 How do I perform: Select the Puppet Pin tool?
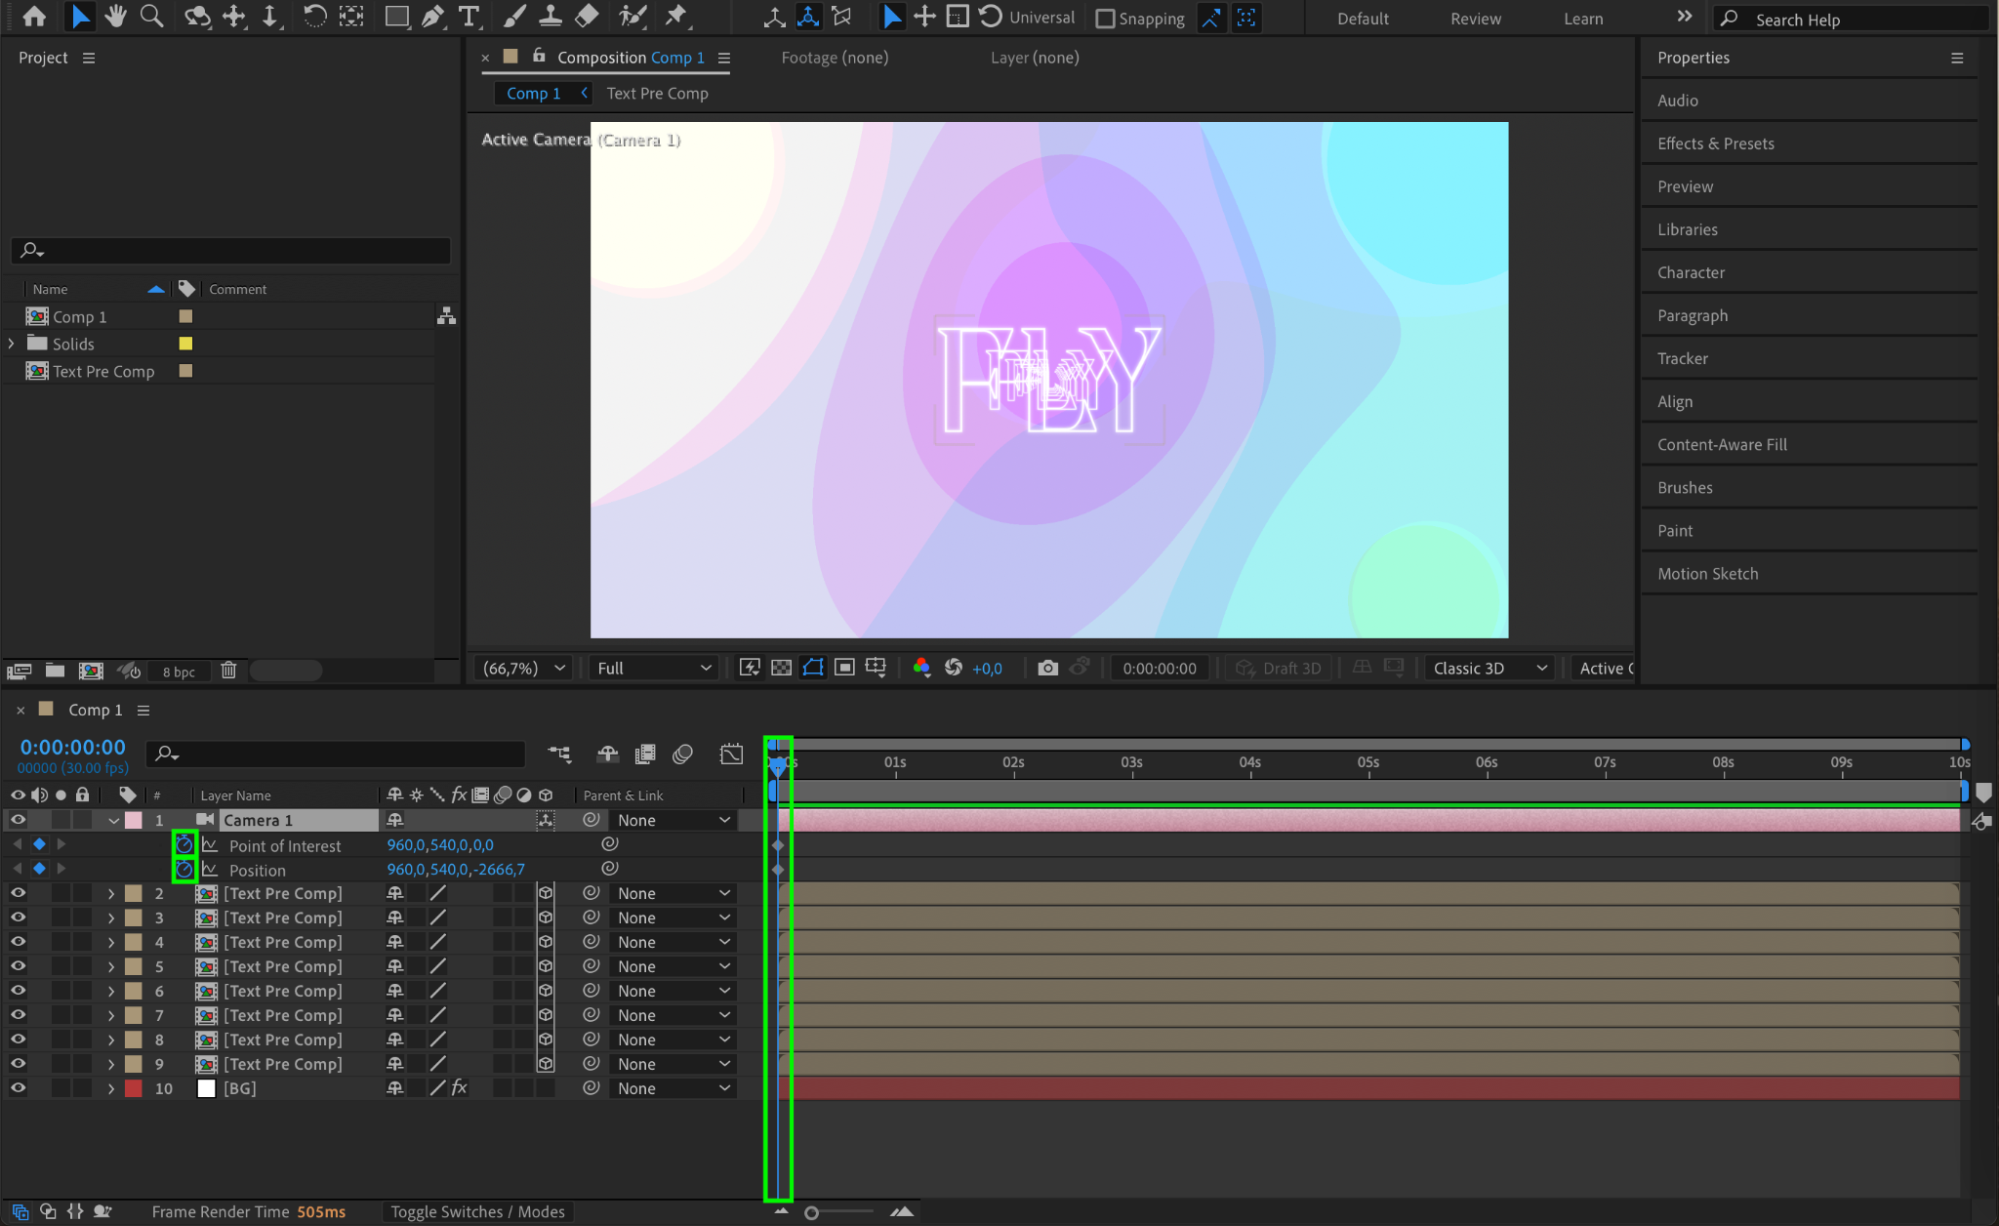677,17
